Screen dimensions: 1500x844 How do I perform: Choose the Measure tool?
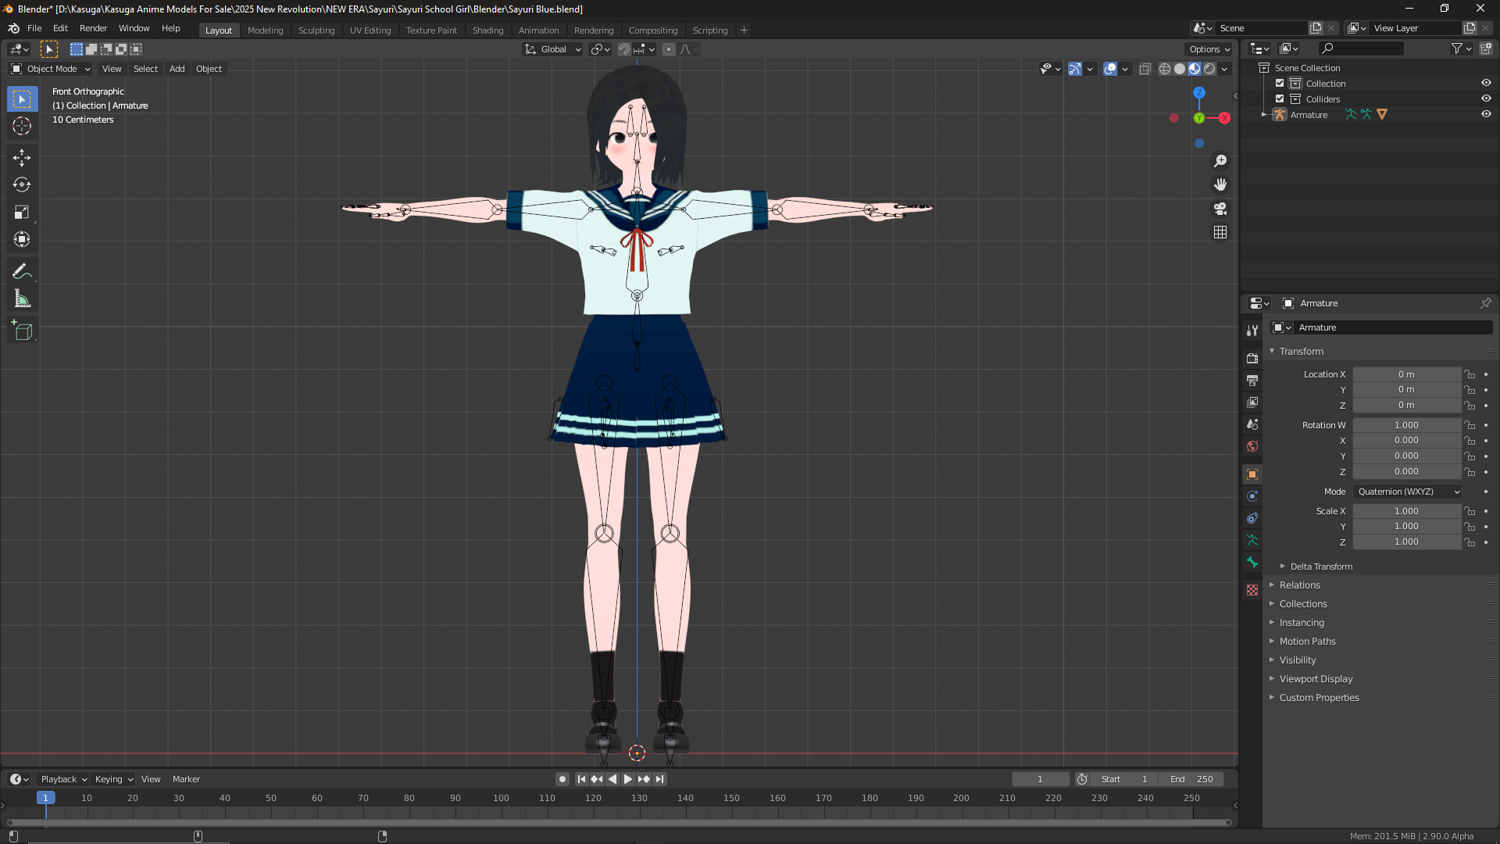[22, 299]
